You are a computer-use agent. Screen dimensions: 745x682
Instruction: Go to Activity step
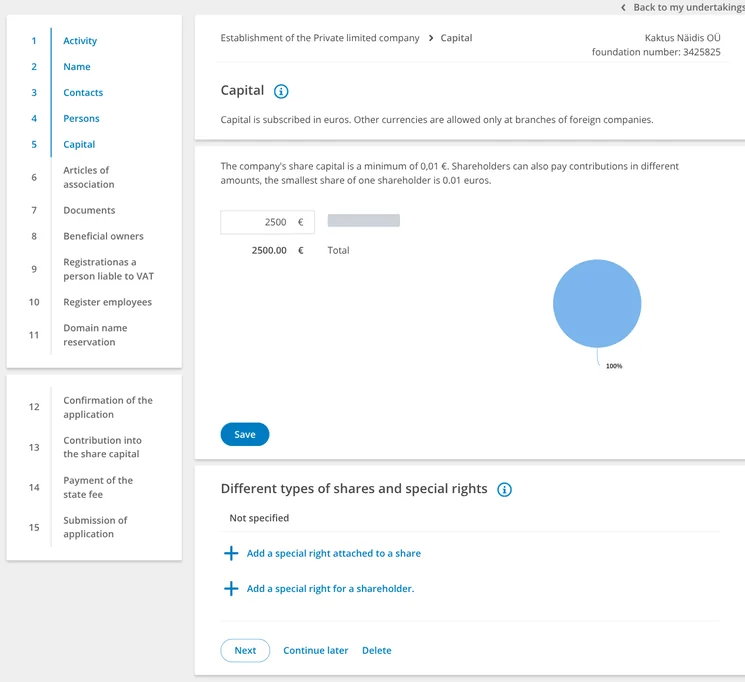[80, 41]
